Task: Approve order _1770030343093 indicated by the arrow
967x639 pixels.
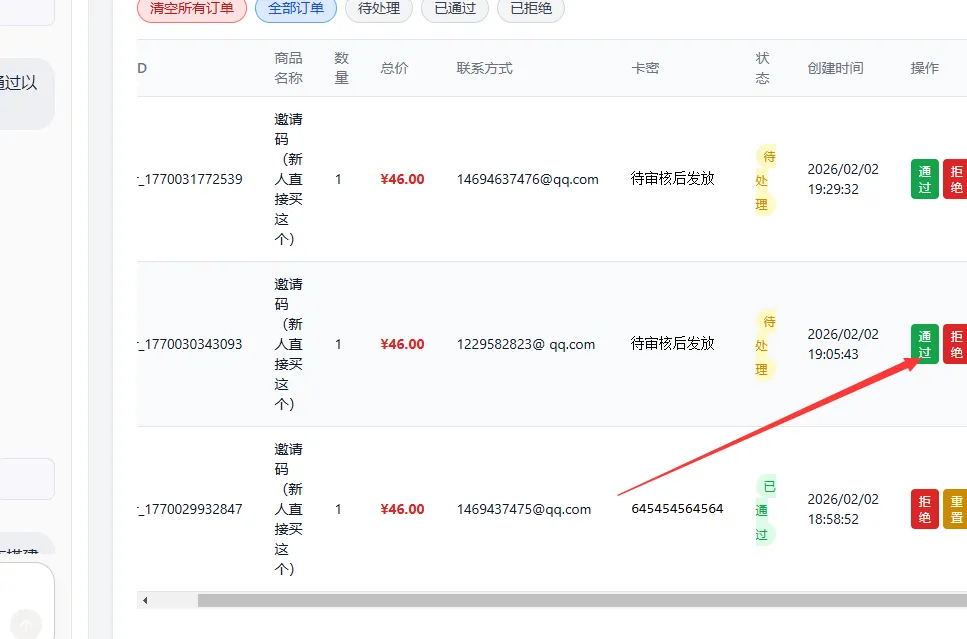Action: click(x=924, y=344)
